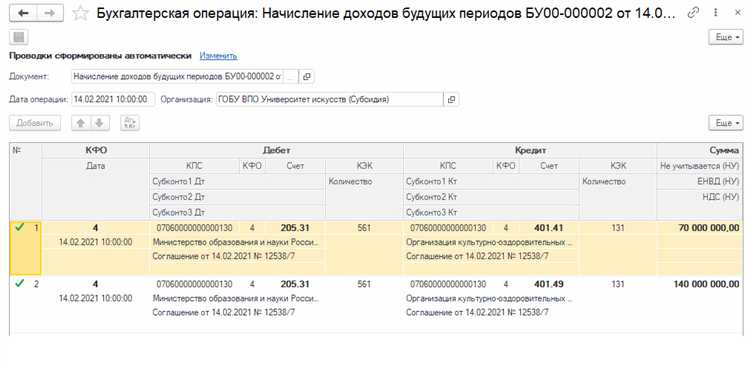Move entry up with the up arrow
The height and width of the screenshot is (370, 750).
81,123
